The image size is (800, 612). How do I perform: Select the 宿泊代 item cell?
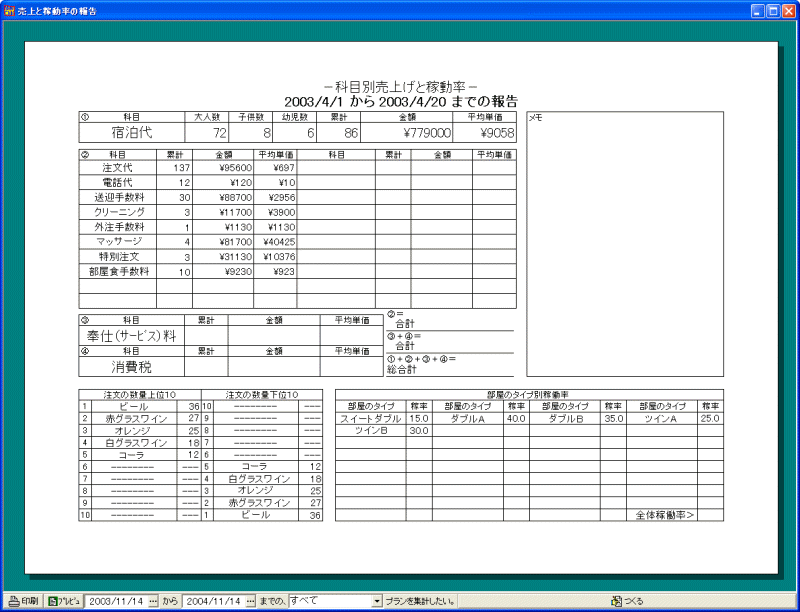pos(132,133)
